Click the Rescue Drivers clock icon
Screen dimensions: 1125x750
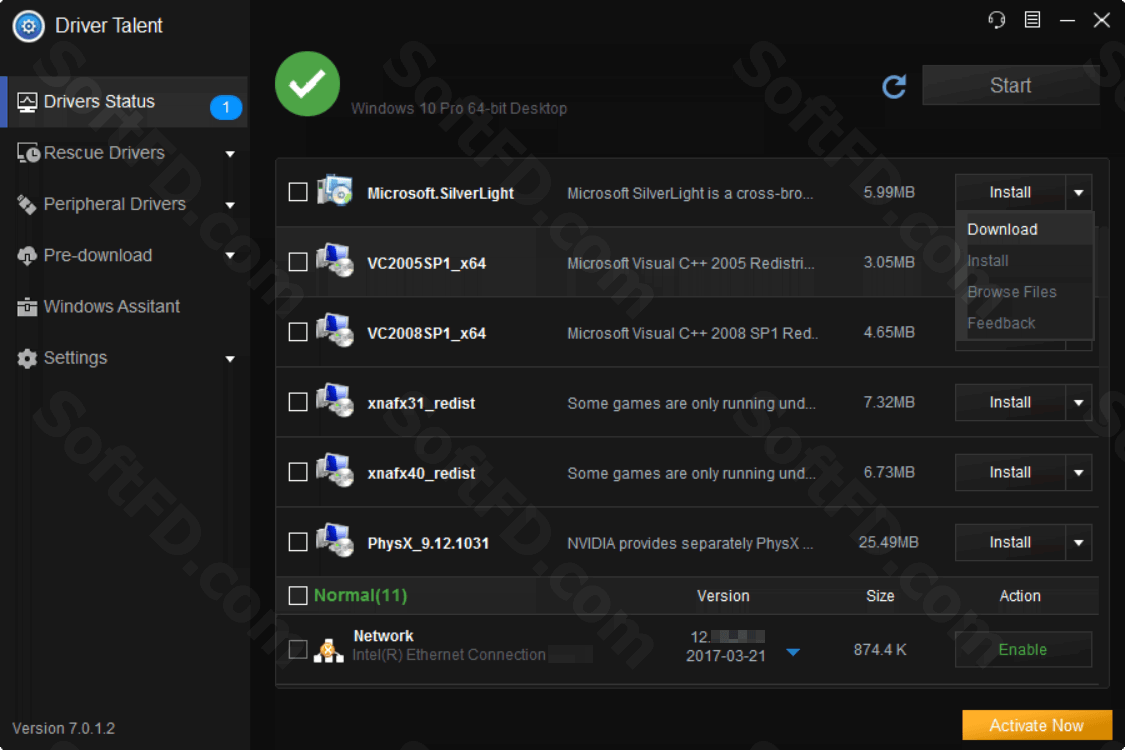click(x=28, y=153)
